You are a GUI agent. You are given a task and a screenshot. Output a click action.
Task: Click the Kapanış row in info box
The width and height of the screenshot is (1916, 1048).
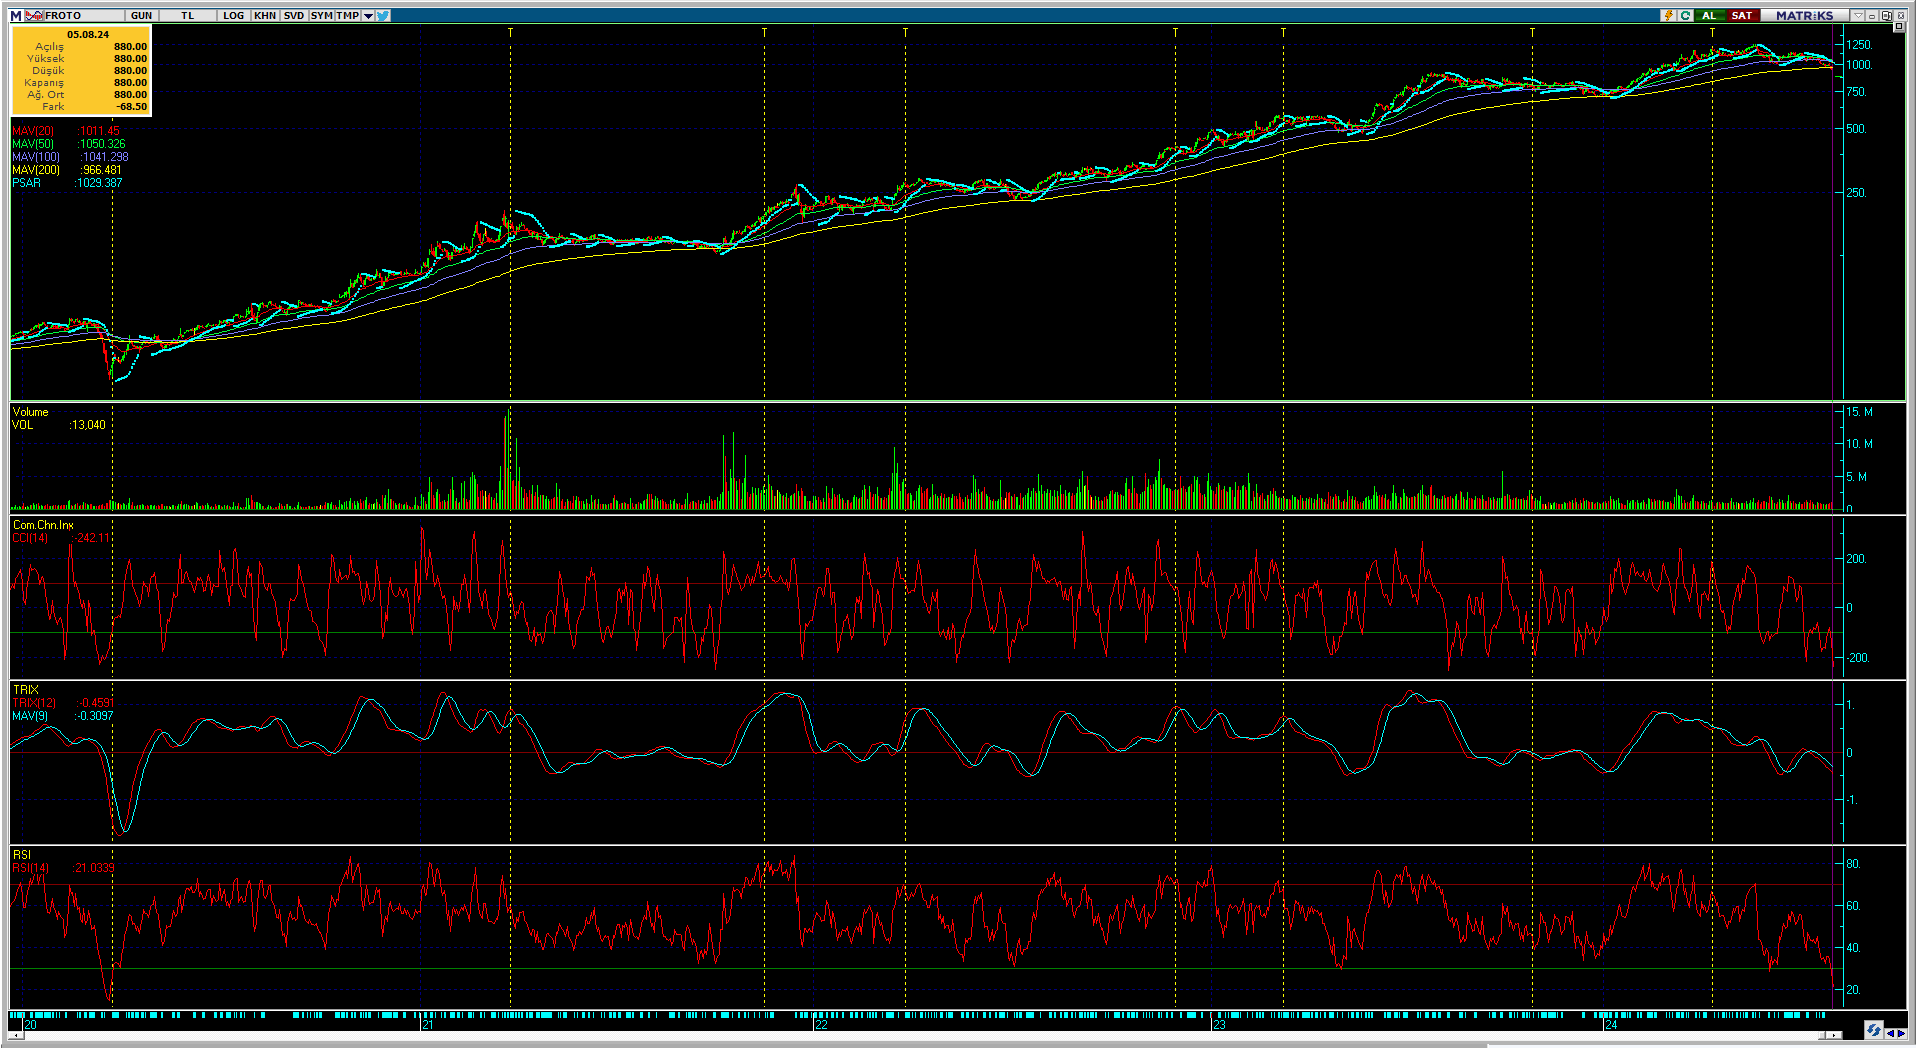[x=81, y=82]
